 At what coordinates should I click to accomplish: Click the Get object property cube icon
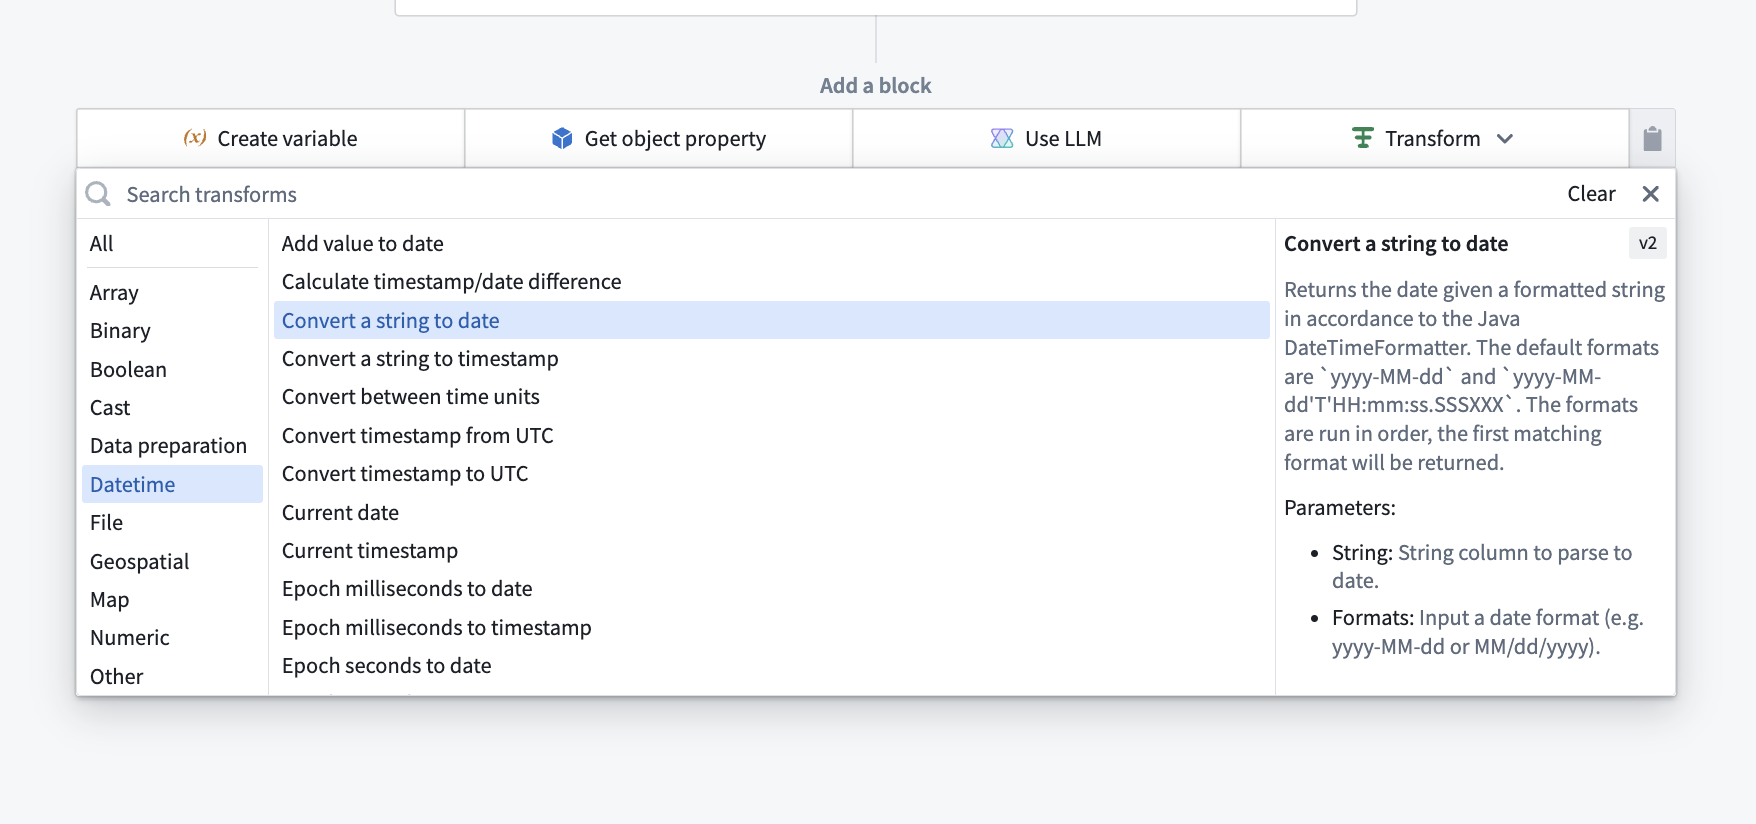click(562, 138)
